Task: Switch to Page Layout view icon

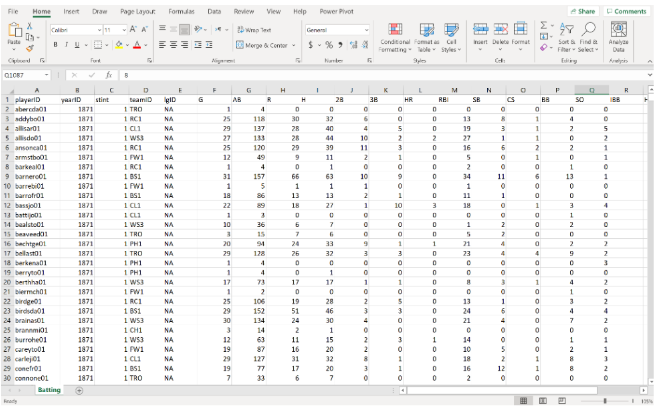Action: 542,401
